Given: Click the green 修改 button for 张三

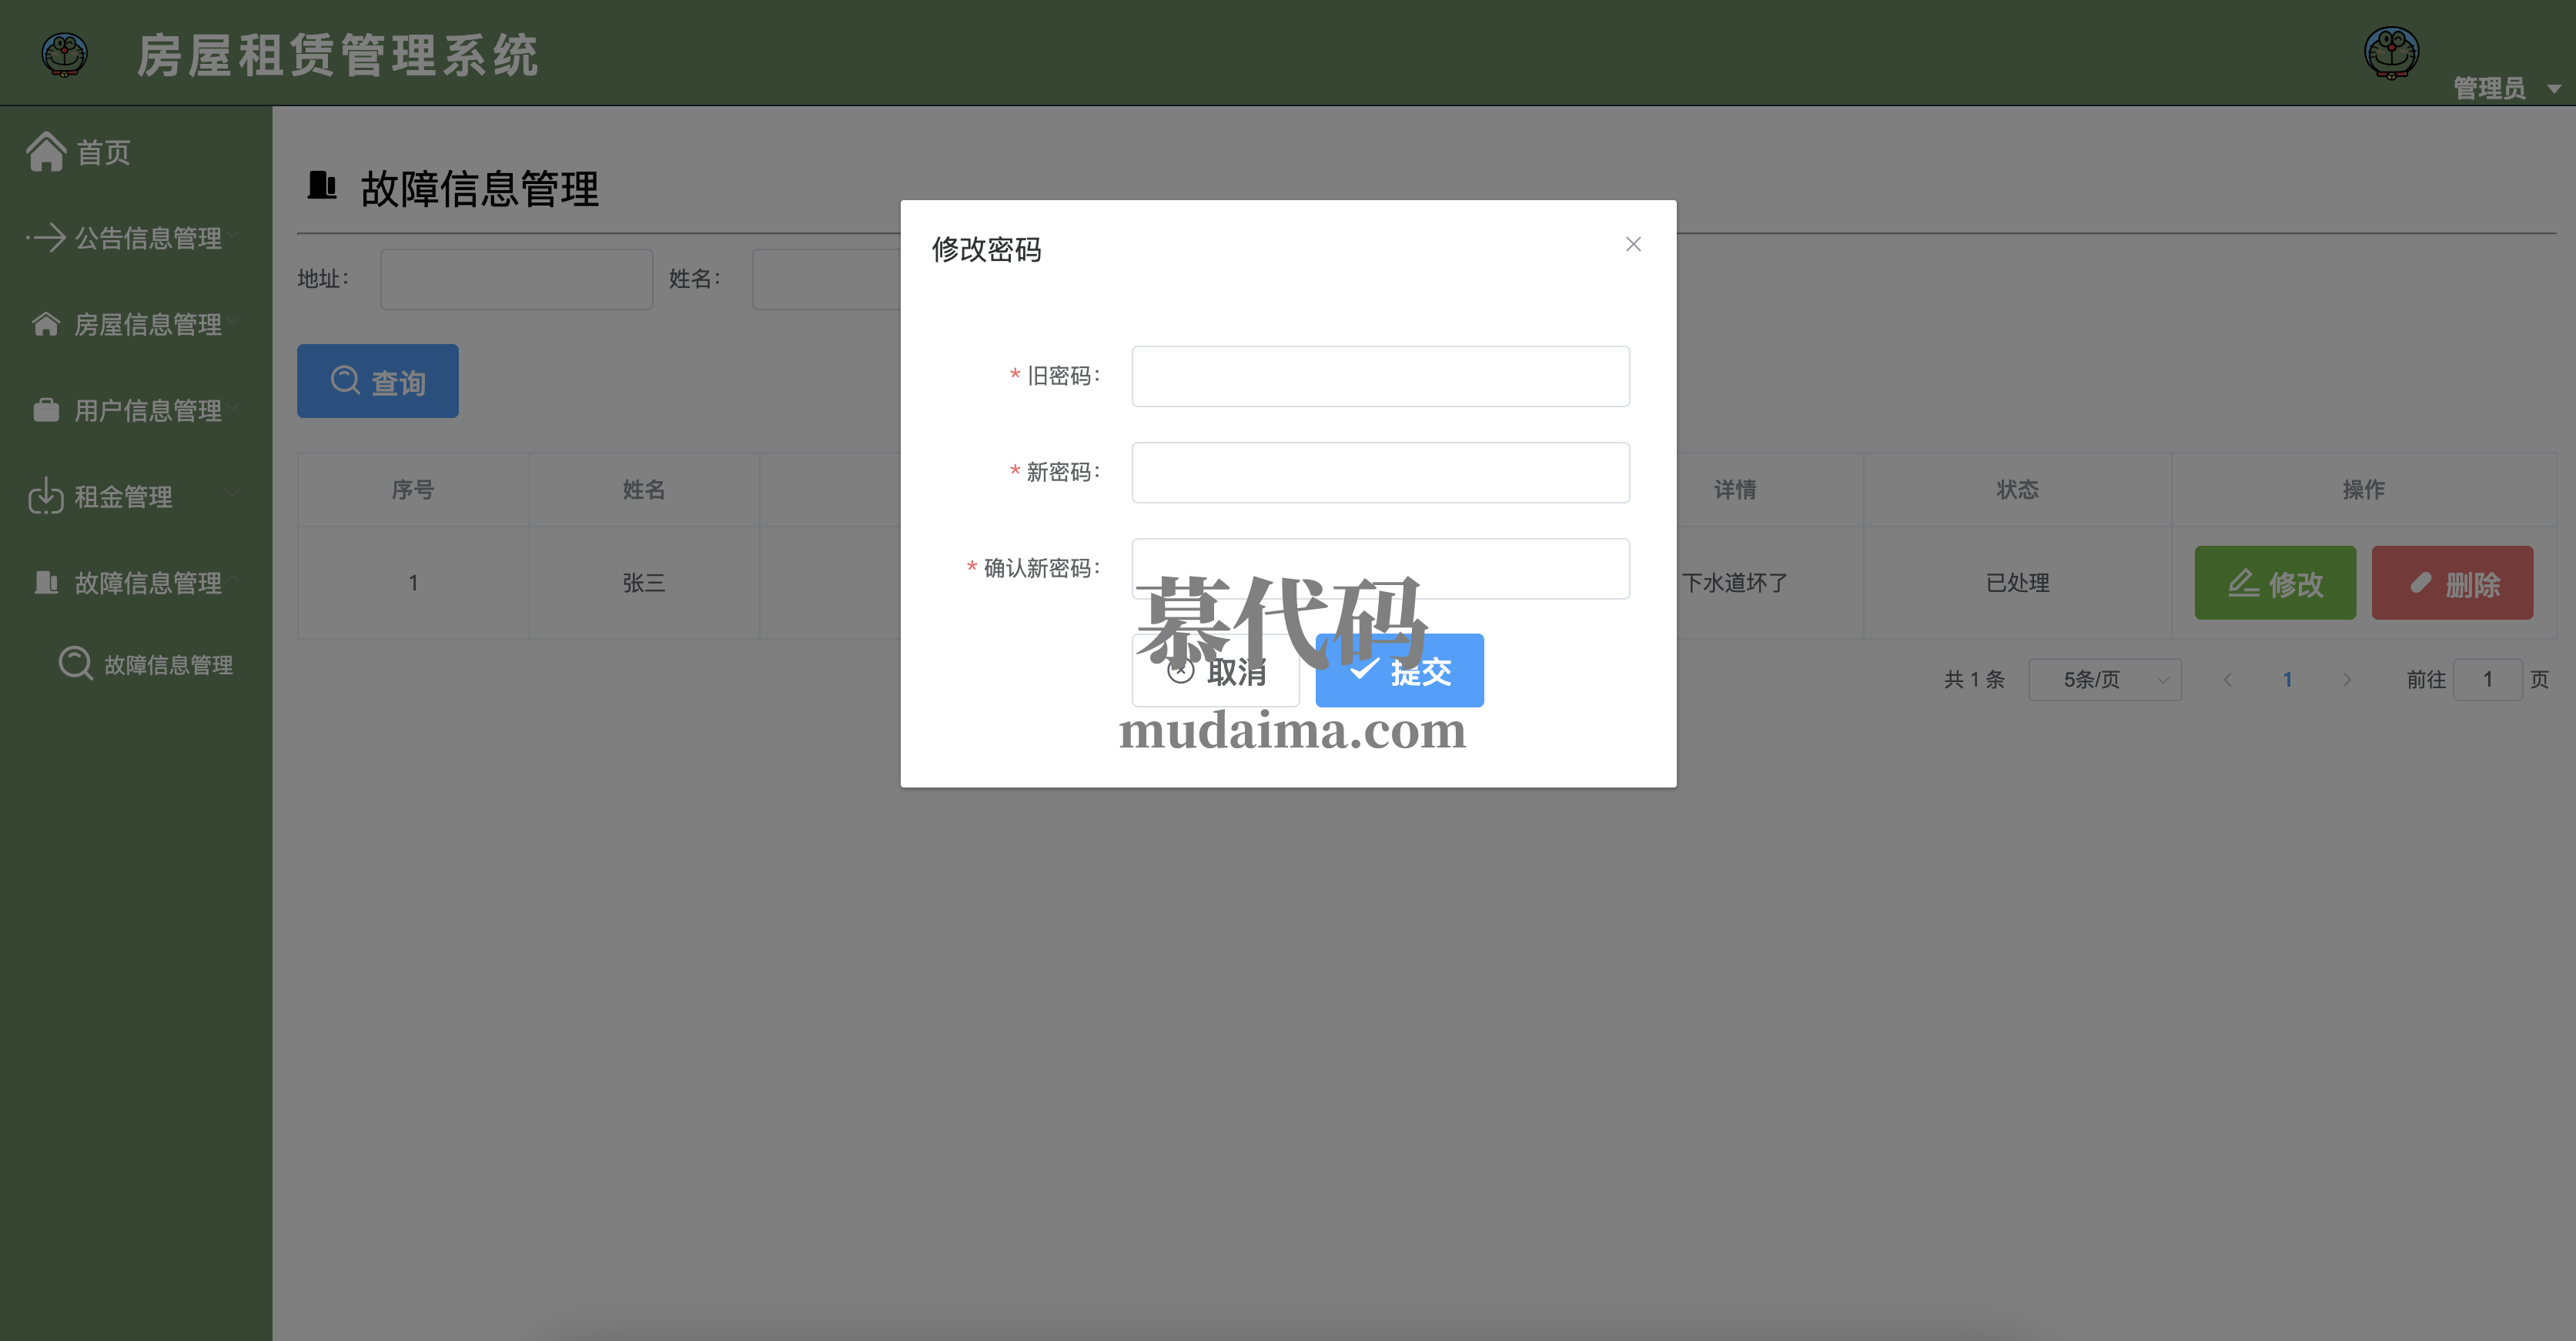Looking at the screenshot, I should click(x=2274, y=583).
